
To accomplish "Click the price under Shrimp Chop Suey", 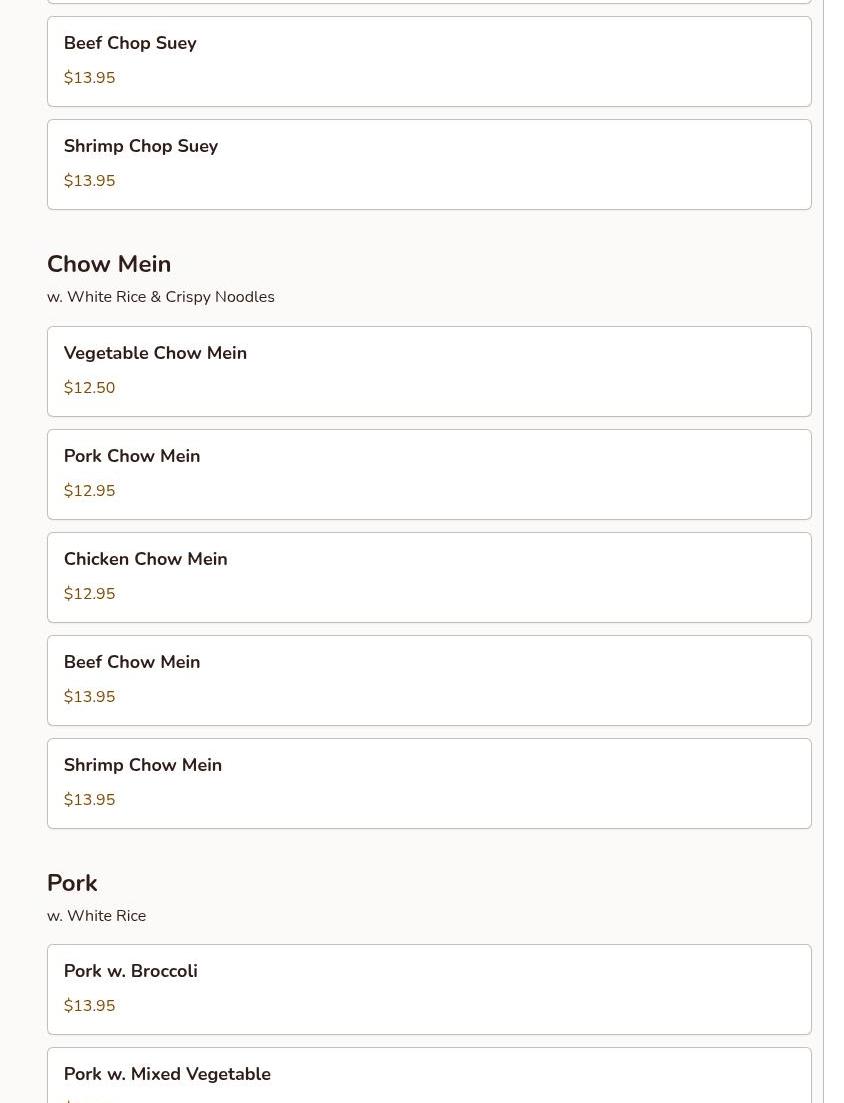I will click(x=90, y=181).
